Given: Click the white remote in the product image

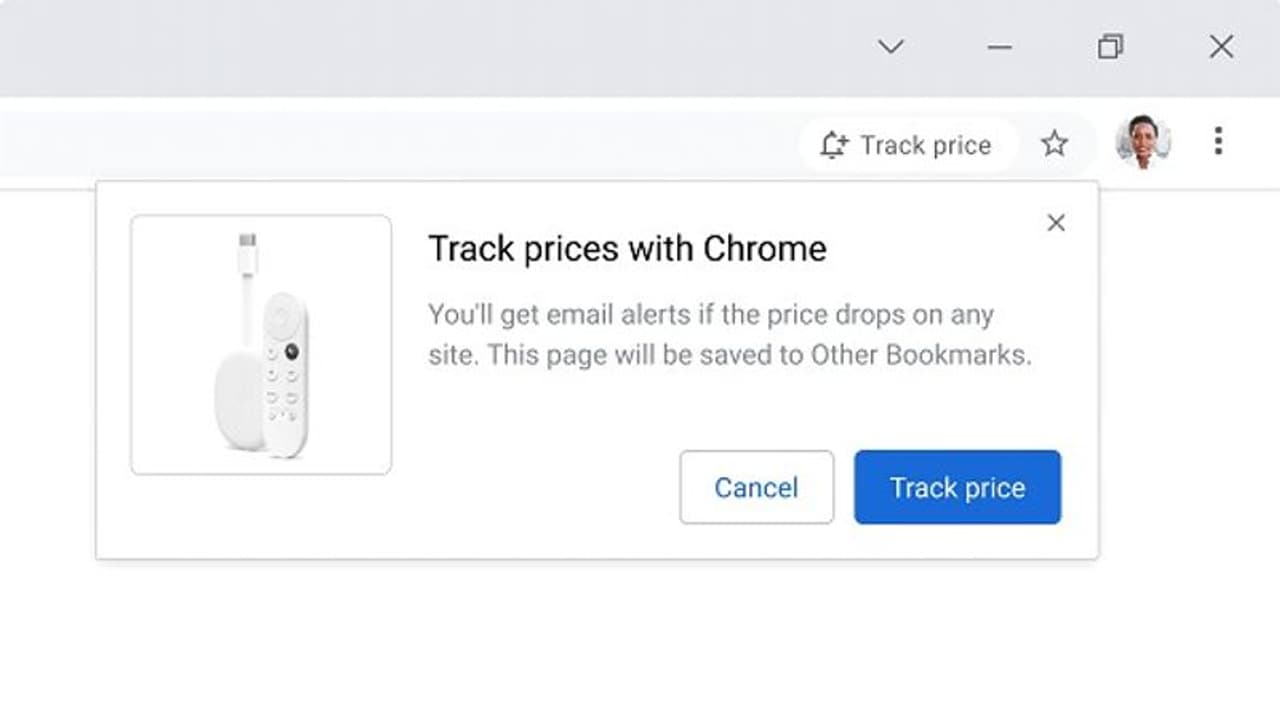Looking at the screenshot, I should coord(285,375).
